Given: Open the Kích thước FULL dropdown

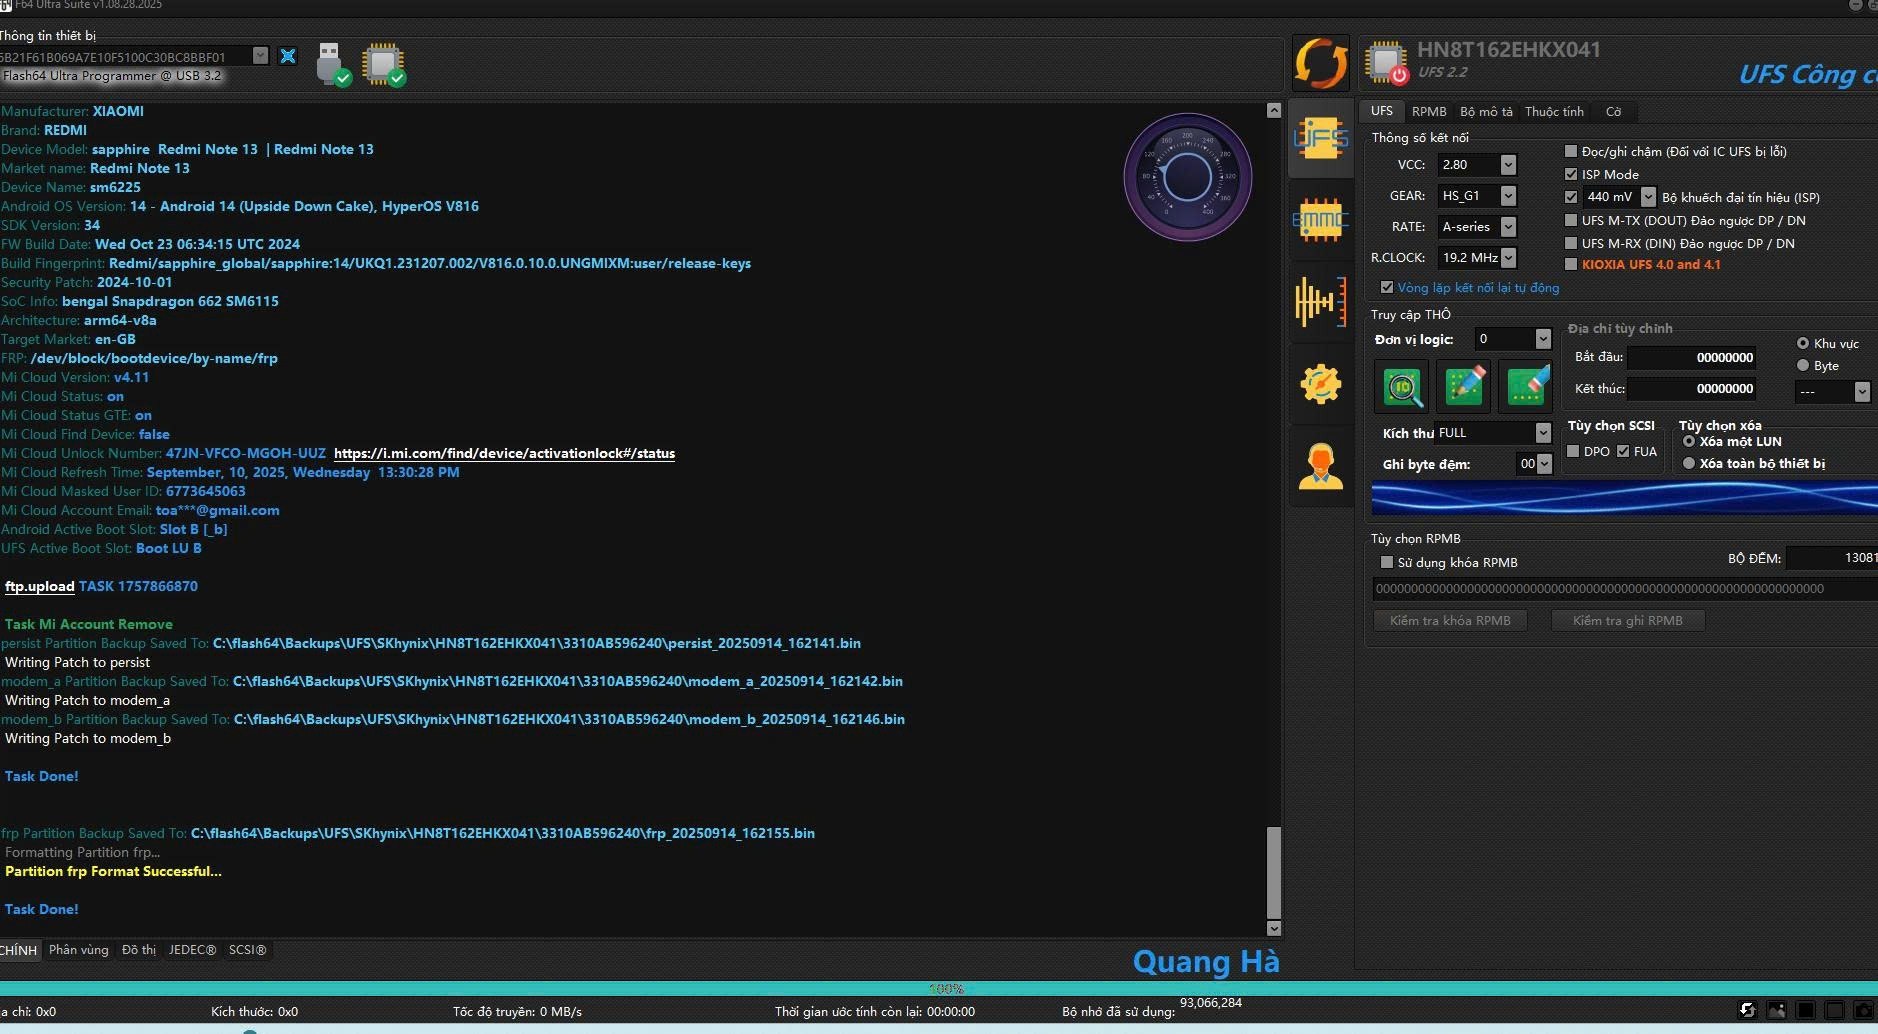Looking at the screenshot, I should [1543, 433].
